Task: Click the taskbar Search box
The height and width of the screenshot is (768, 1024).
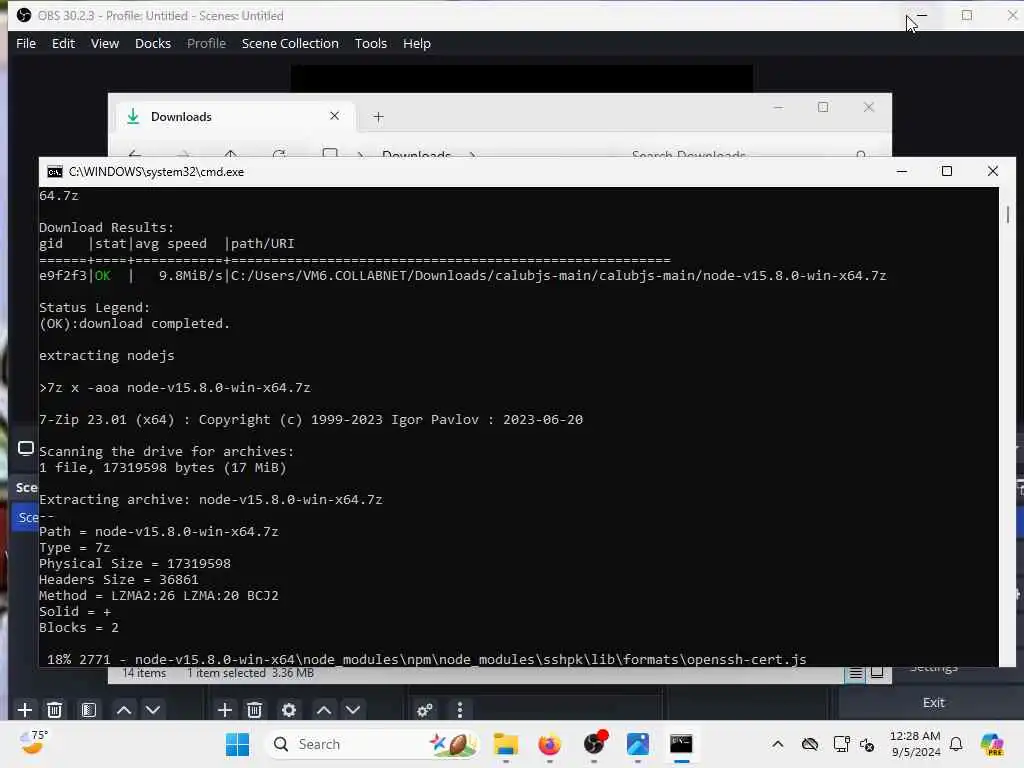Action: click(372, 744)
